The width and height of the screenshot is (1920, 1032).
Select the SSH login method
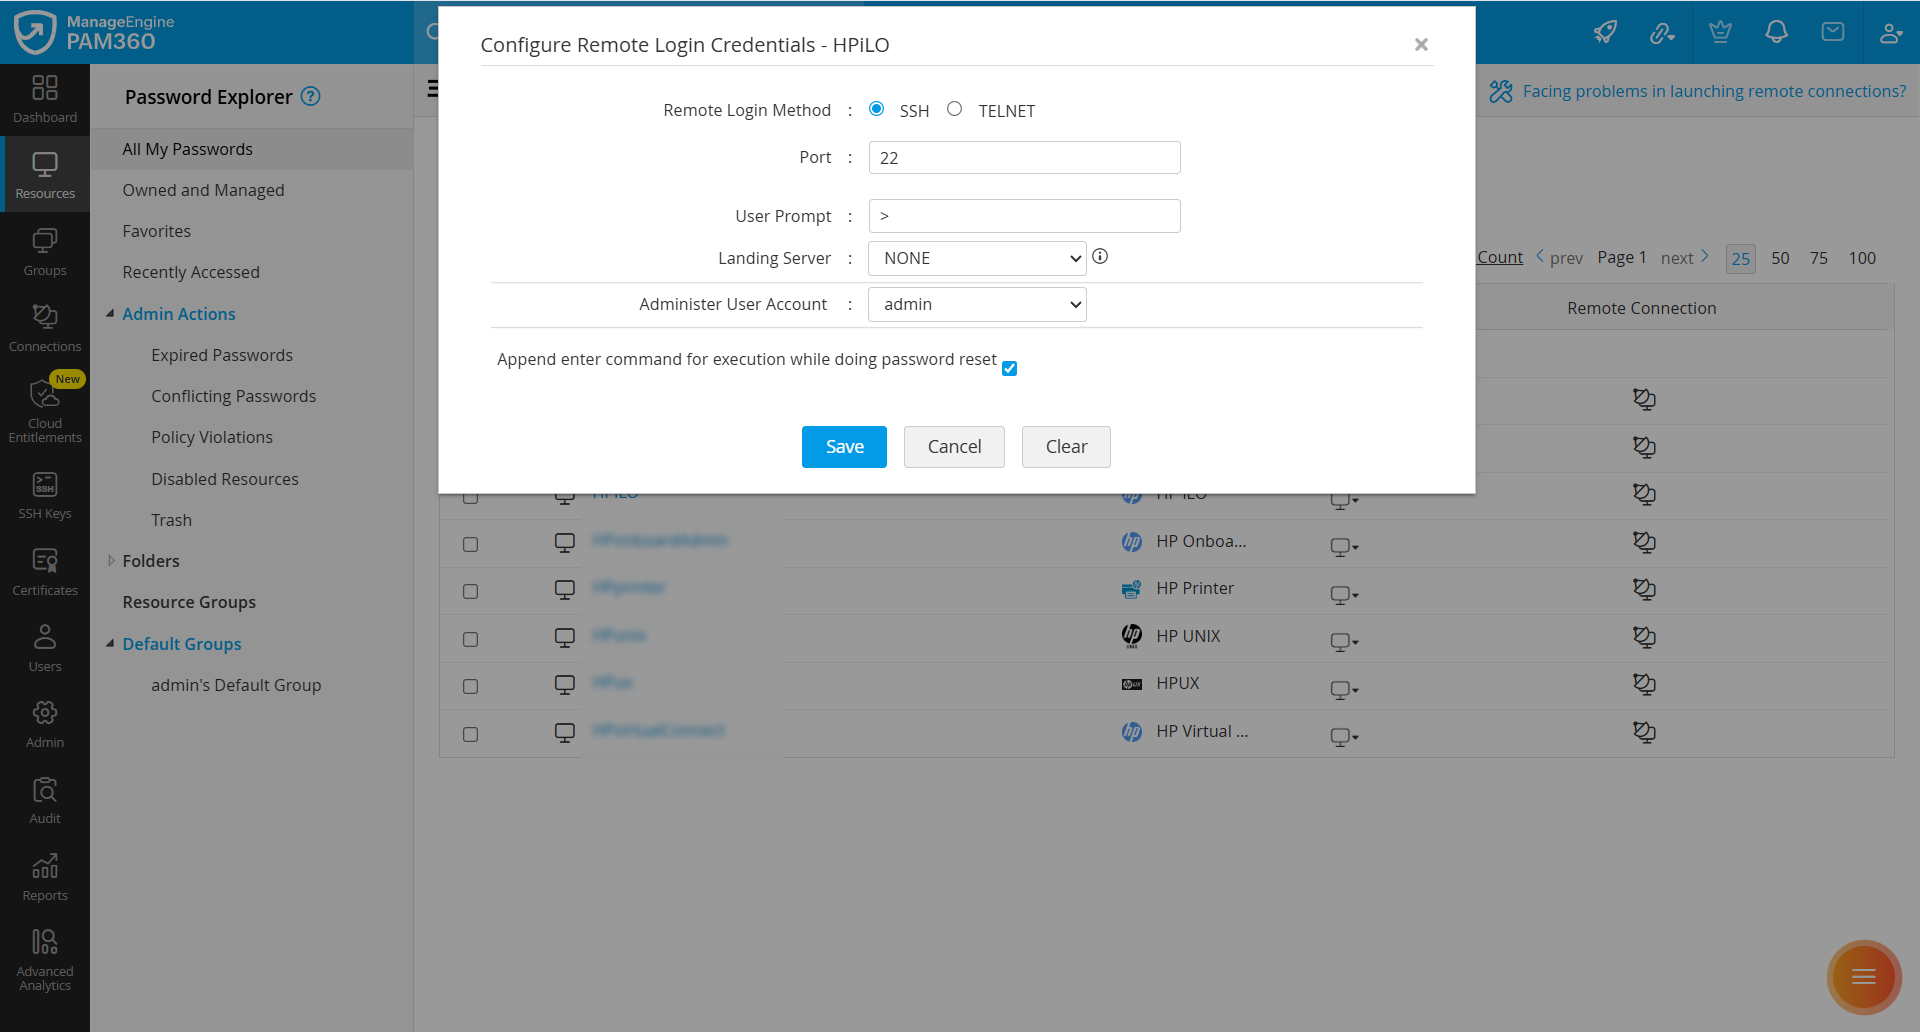tap(877, 109)
